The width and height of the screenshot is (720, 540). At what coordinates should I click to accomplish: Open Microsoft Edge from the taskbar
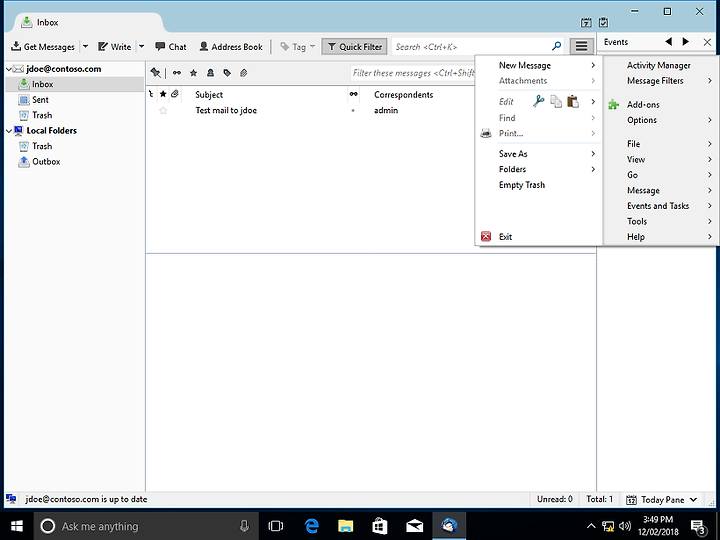(312, 526)
